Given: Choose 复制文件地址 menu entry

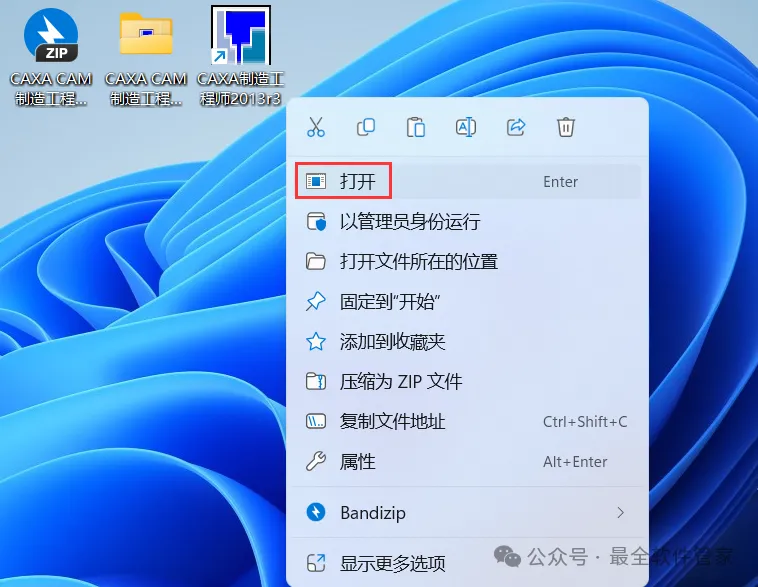Looking at the screenshot, I should click(x=467, y=422).
